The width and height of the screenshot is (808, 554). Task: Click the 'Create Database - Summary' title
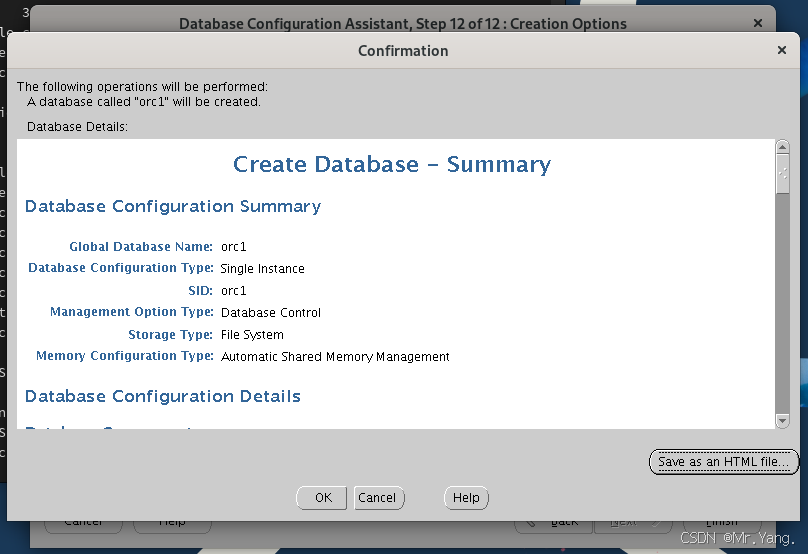click(x=392, y=164)
